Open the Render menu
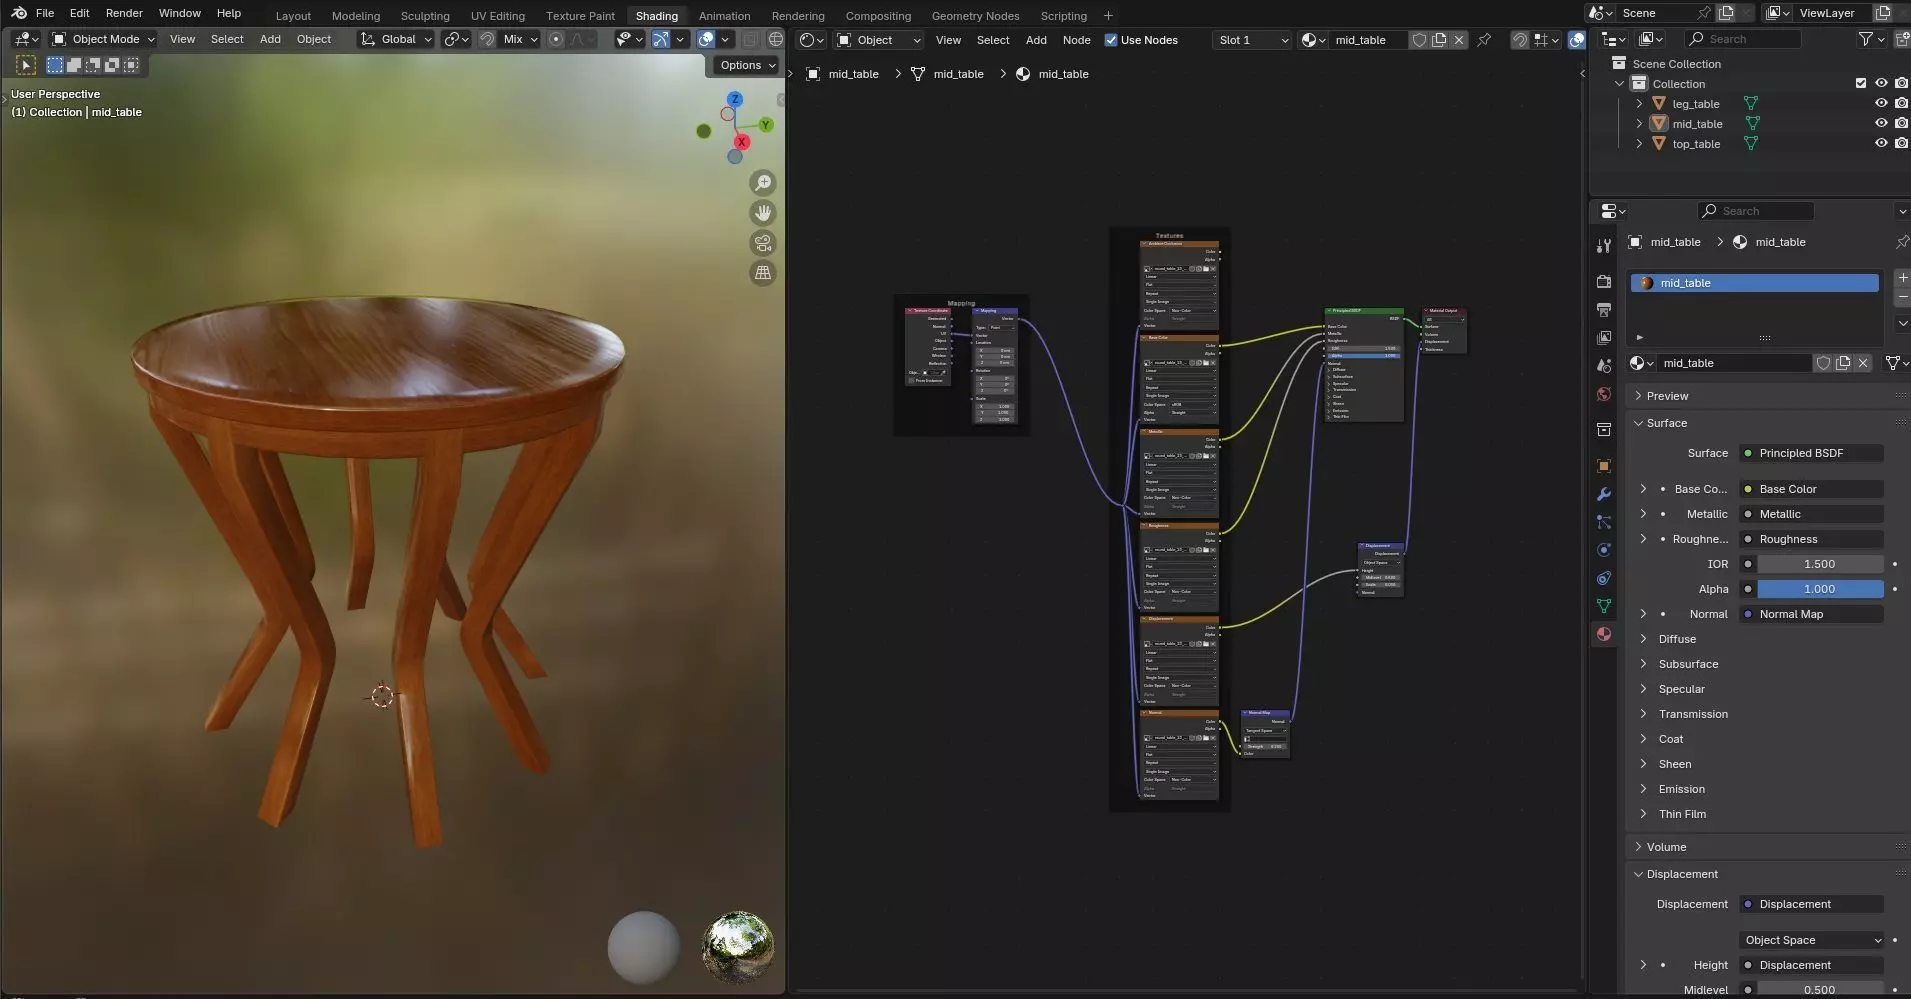Image resolution: width=1911 pixels, height=999 pixels. pyautogui.click(x=124, y=13)
